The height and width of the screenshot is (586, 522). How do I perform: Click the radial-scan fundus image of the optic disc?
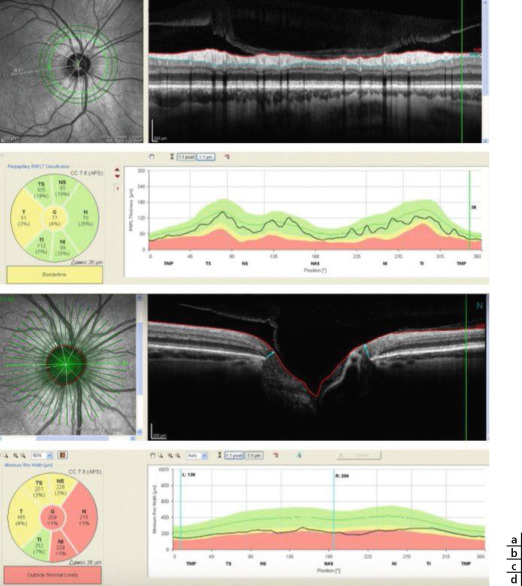[68, 364]
